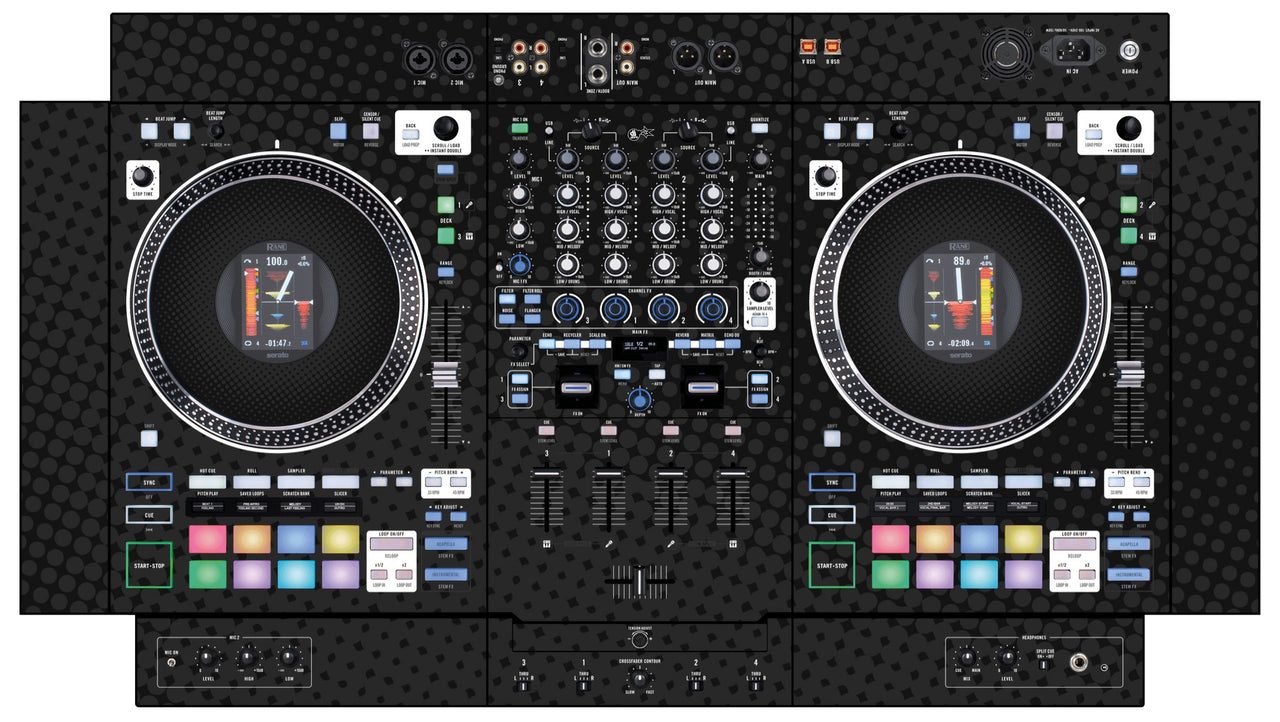
Task: Select the Deck 2 button on right deck
Action: [1128, 204]
